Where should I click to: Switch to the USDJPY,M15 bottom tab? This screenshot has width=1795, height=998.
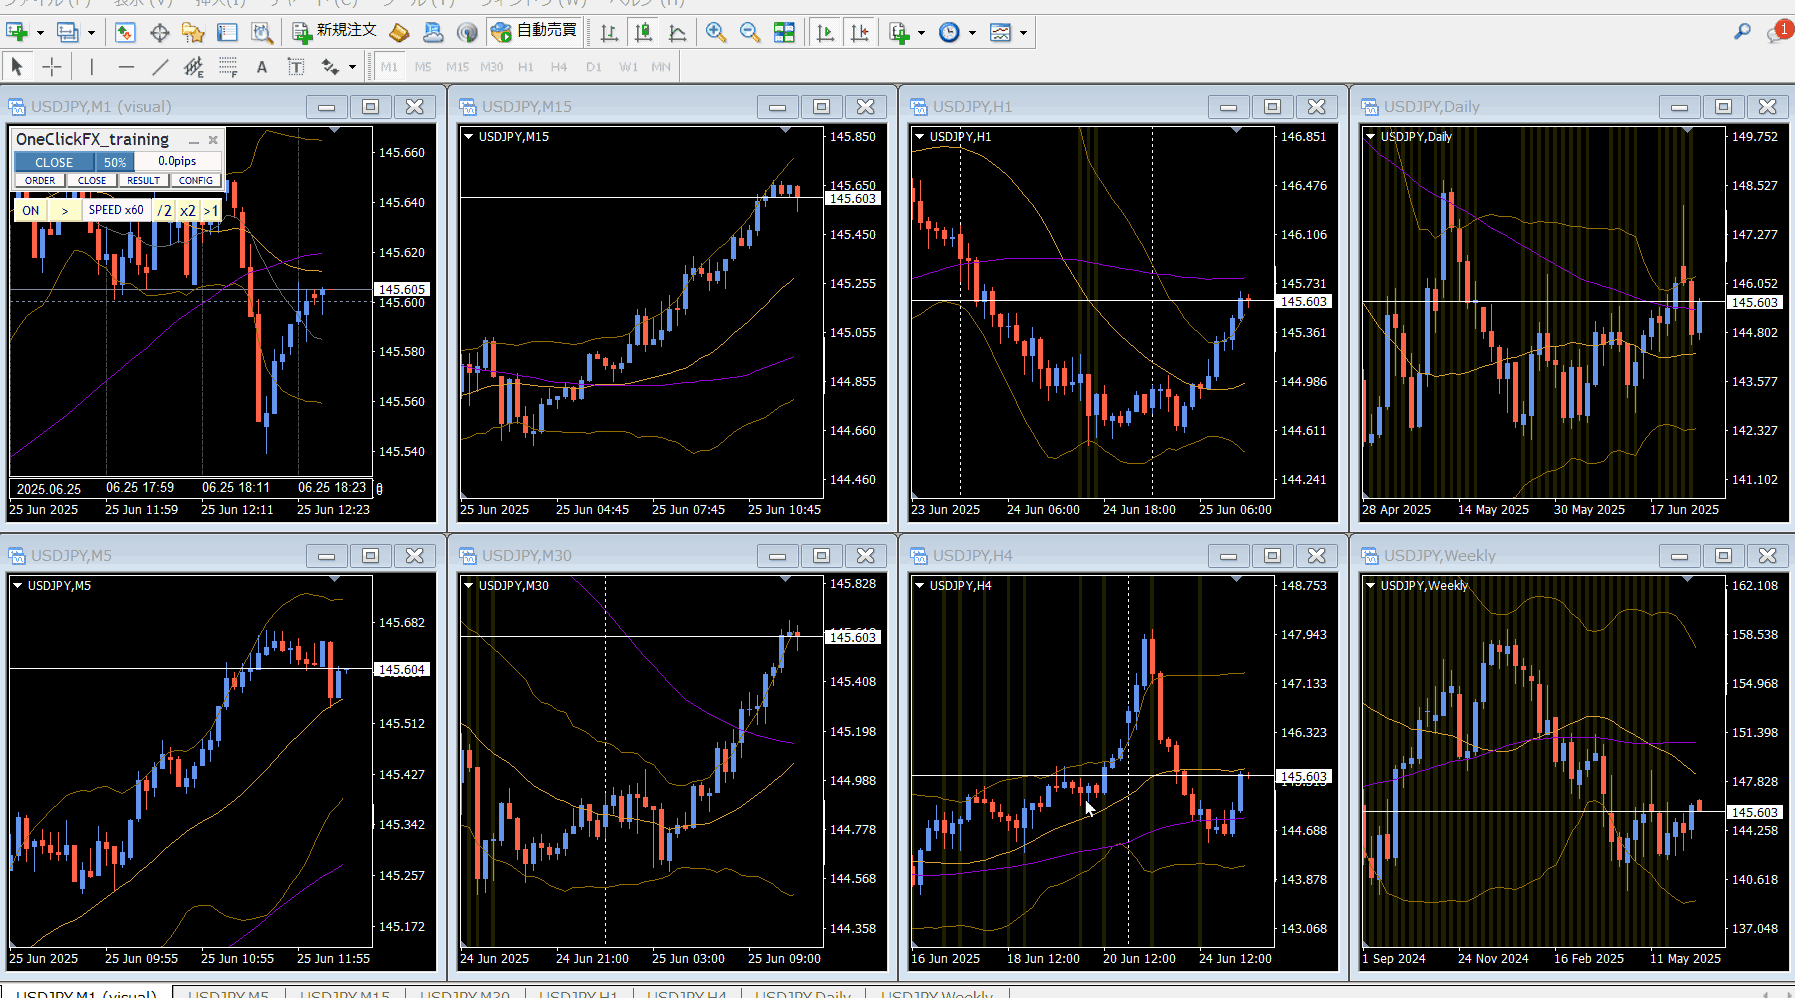[x=344, y=994]
